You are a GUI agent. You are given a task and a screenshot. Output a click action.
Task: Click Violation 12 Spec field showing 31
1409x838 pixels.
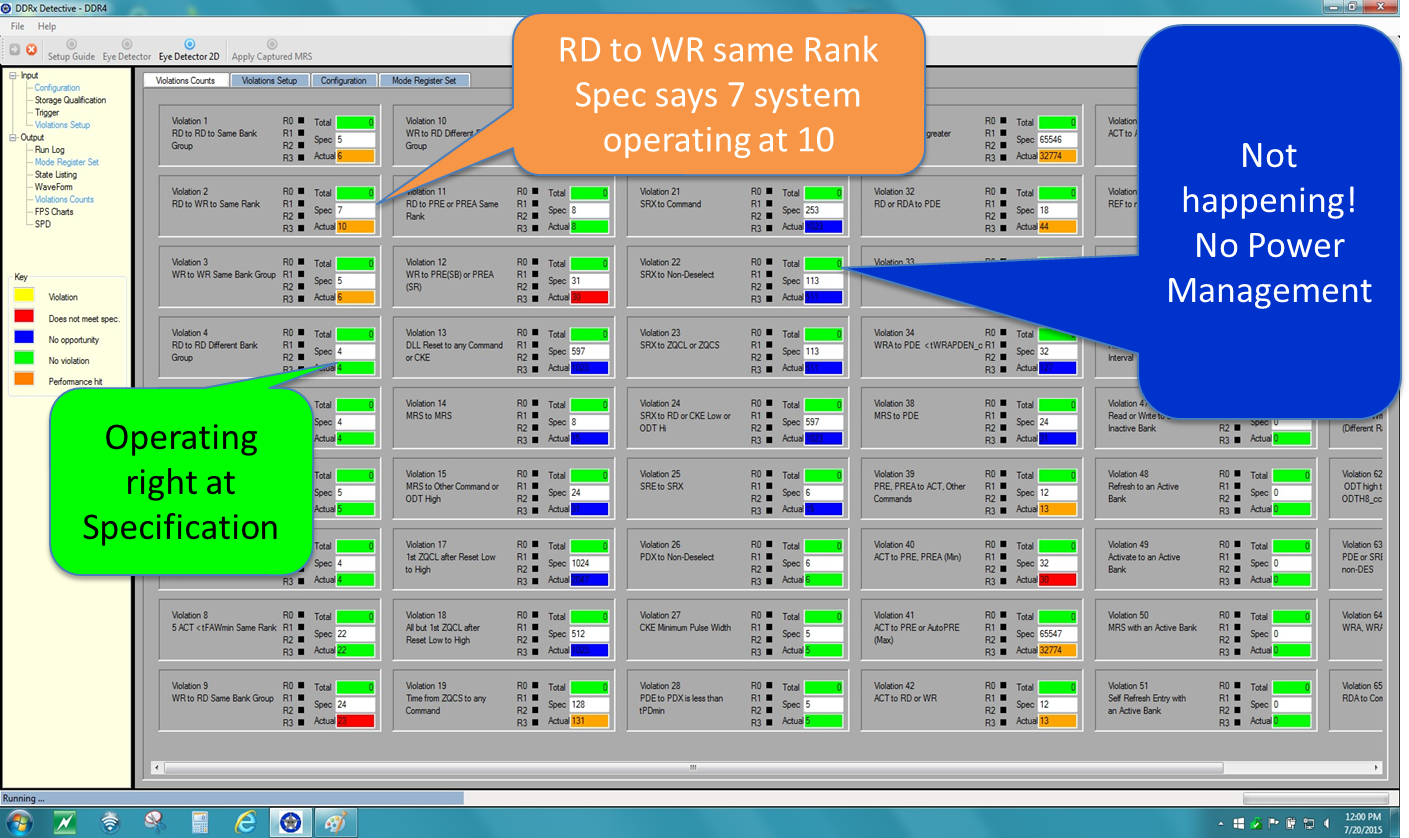coord(589,281)
